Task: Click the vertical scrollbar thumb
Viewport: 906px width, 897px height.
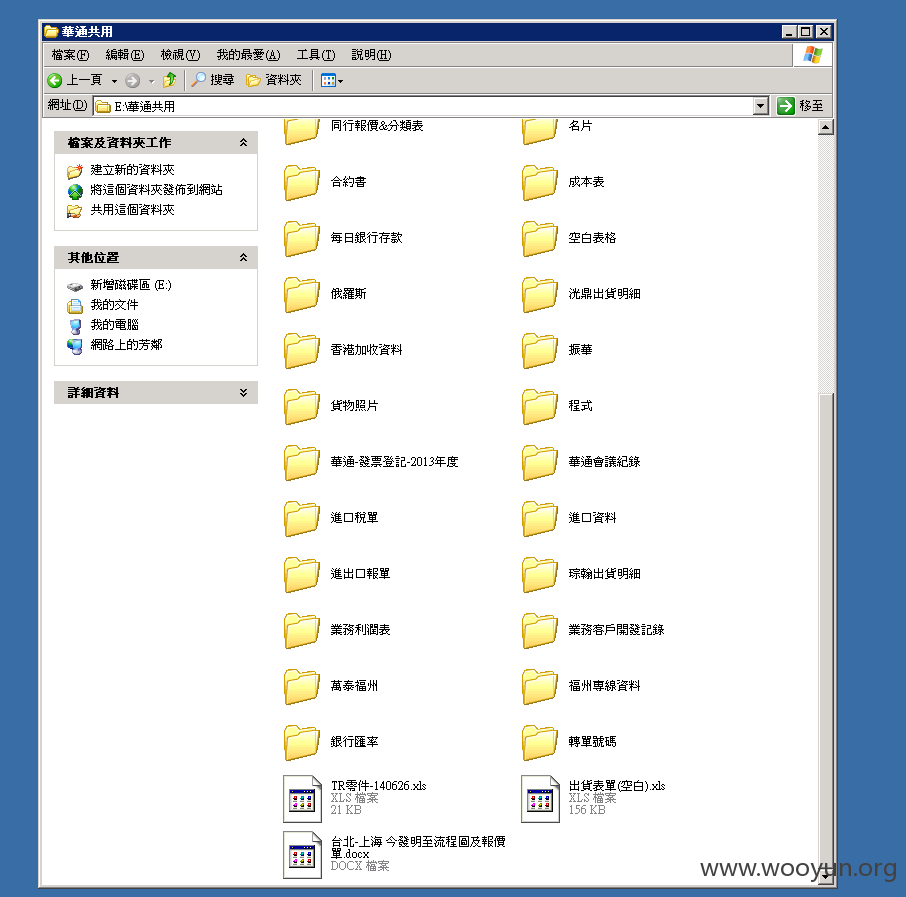Action: (x=826, y=631)
